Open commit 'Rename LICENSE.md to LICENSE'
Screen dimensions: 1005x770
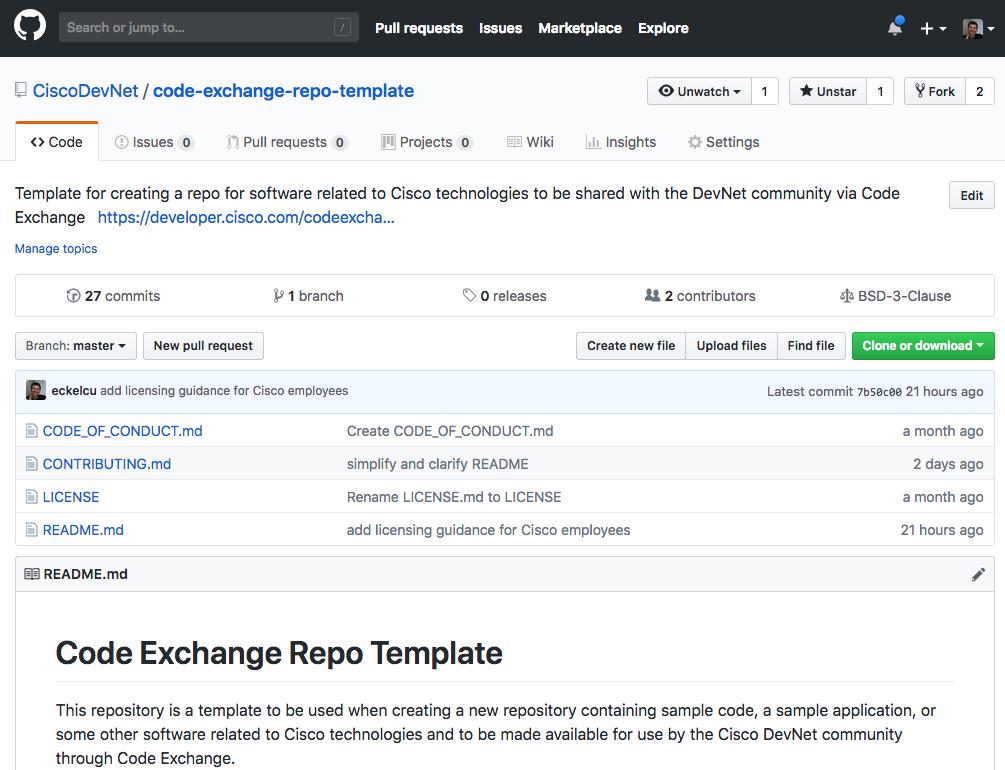454,497
